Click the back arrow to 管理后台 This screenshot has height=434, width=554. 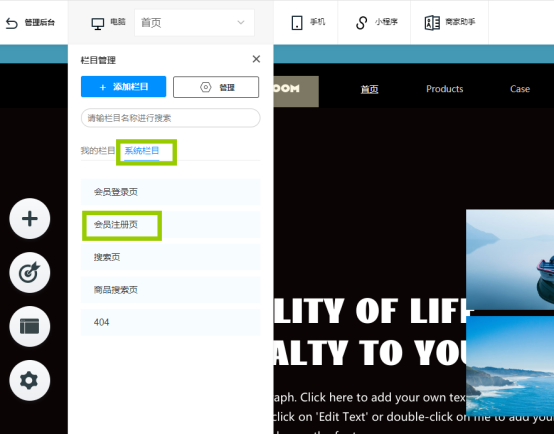pos(12,23)
